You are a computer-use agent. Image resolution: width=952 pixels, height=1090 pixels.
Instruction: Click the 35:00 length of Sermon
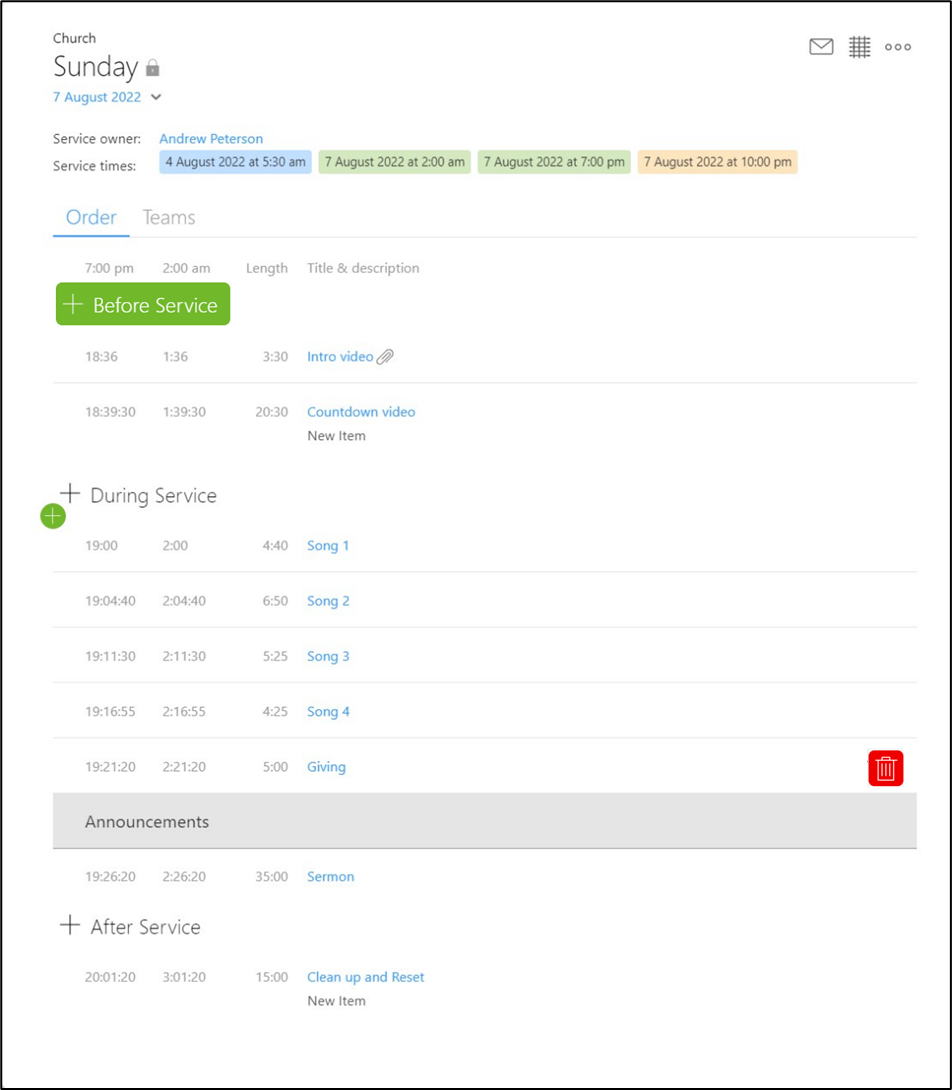tap(271, 877)
